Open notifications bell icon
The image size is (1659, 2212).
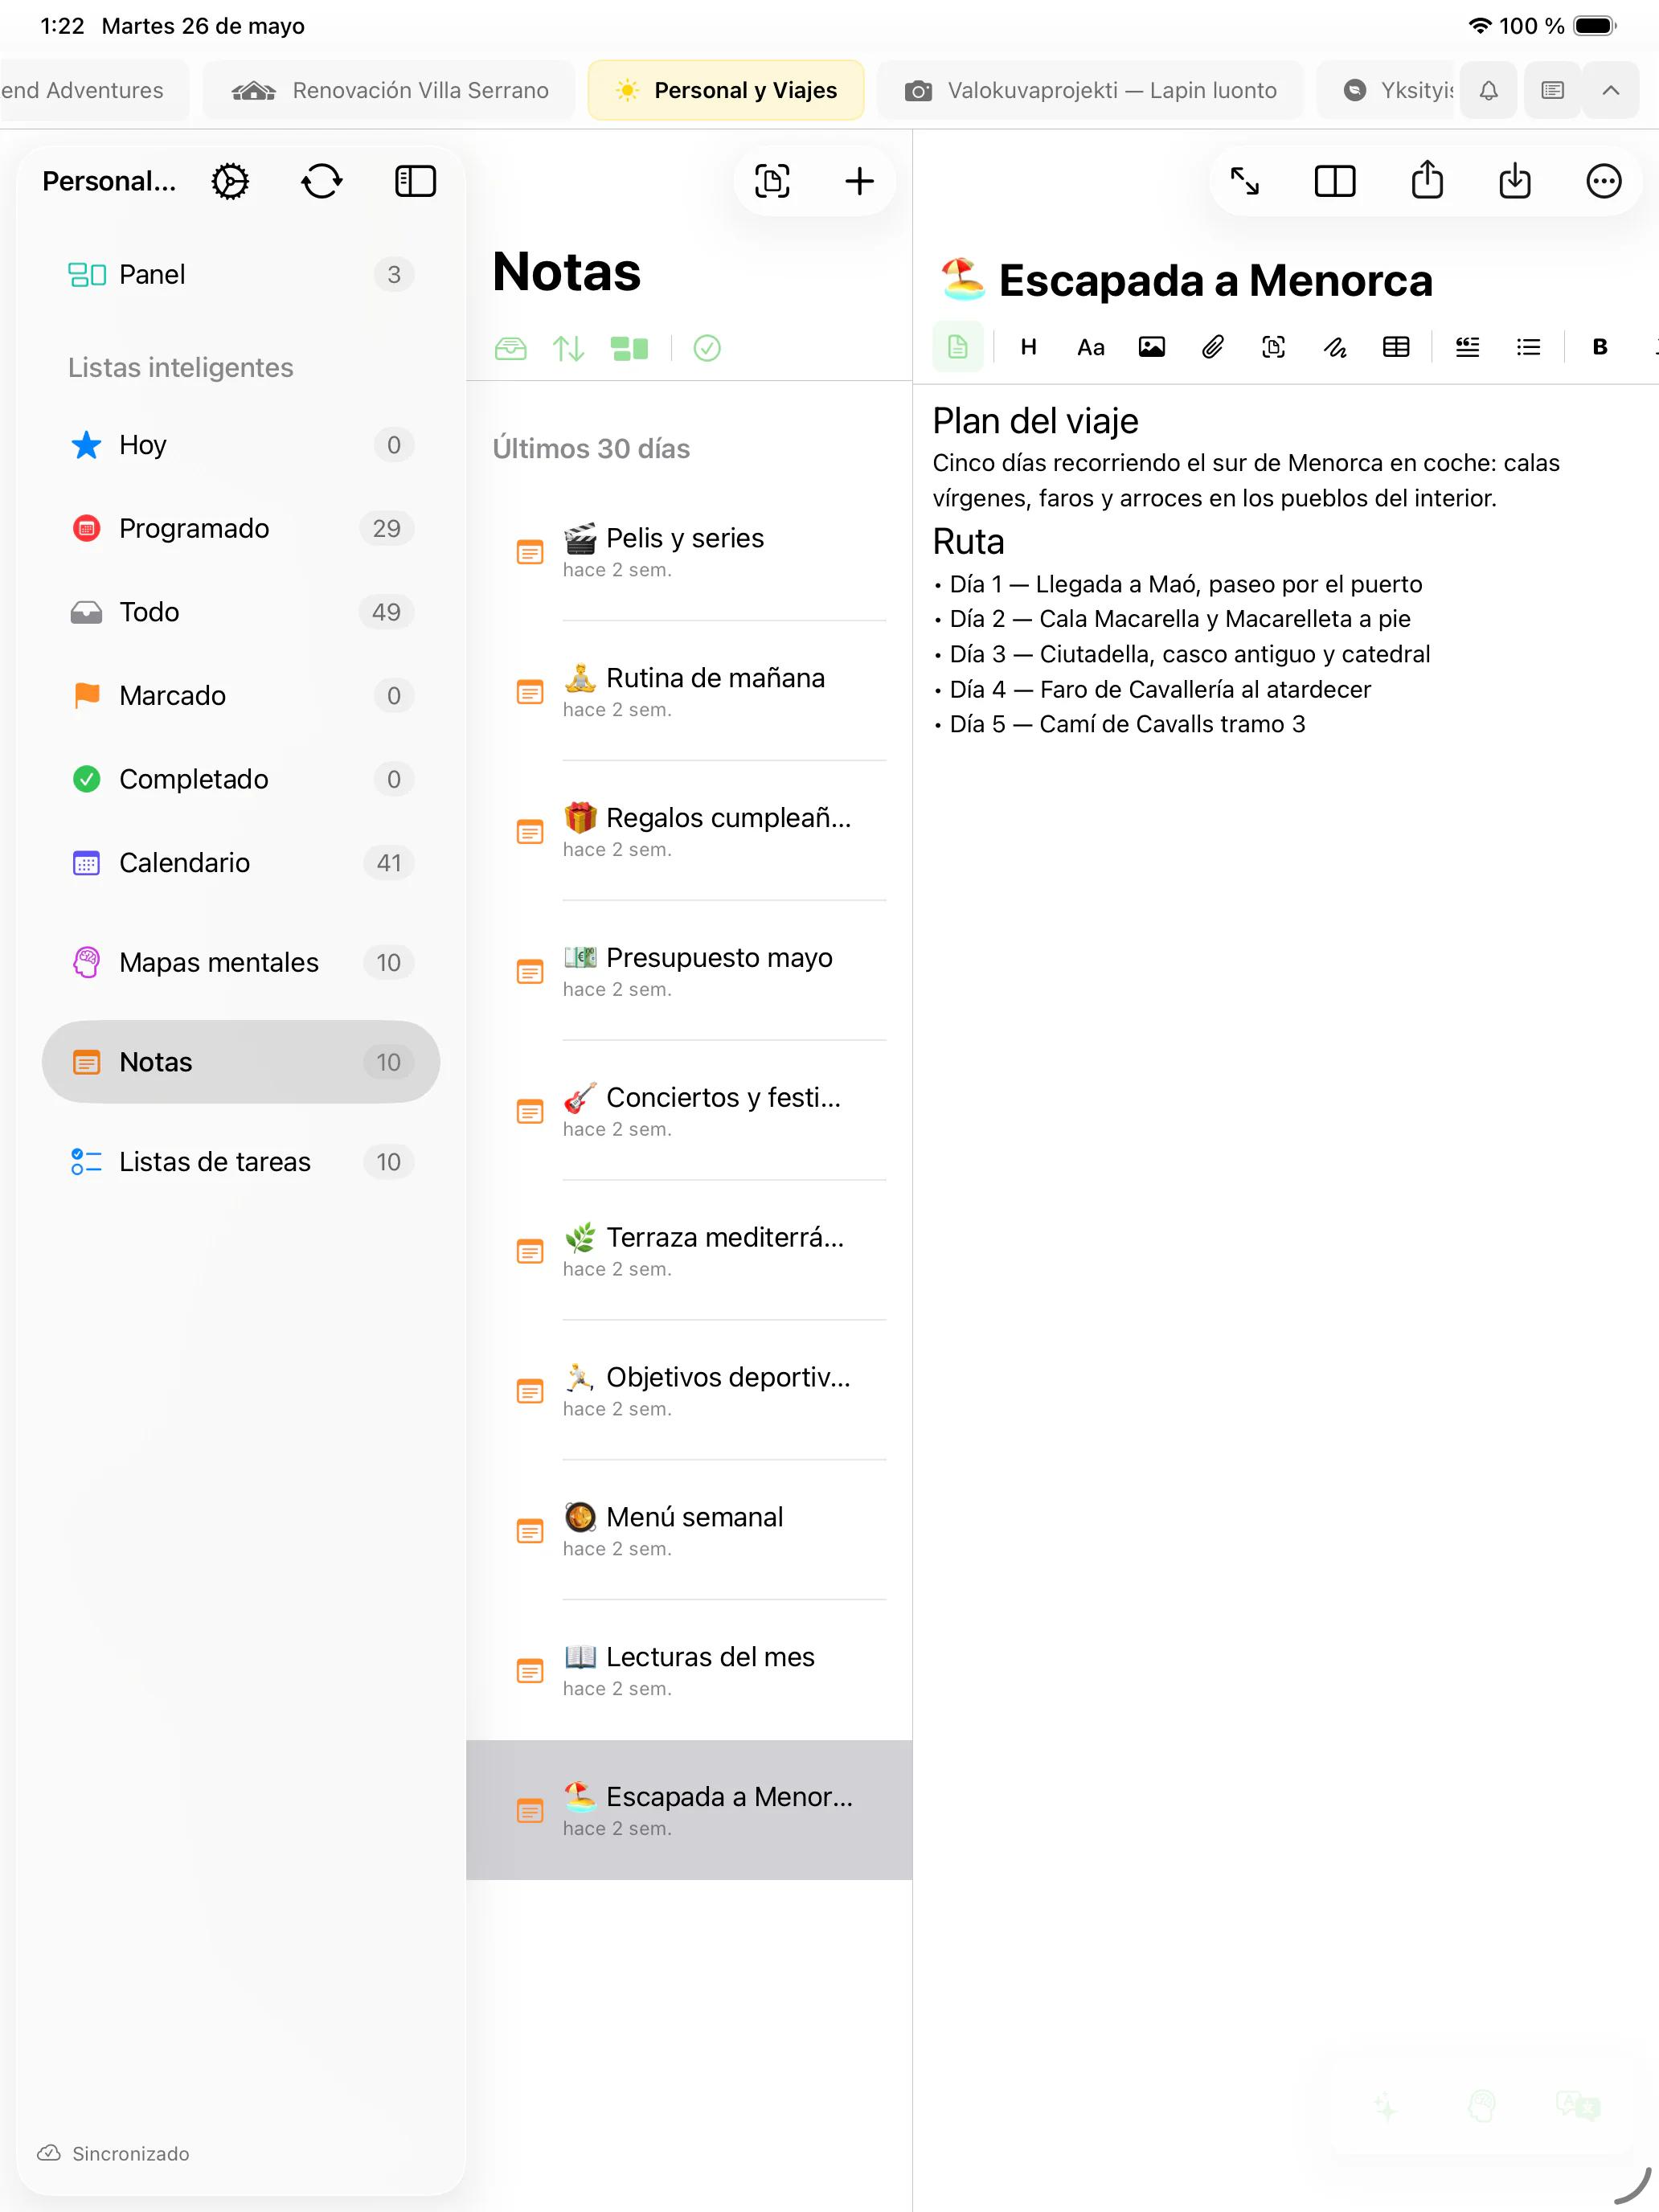pos(1488,90)
